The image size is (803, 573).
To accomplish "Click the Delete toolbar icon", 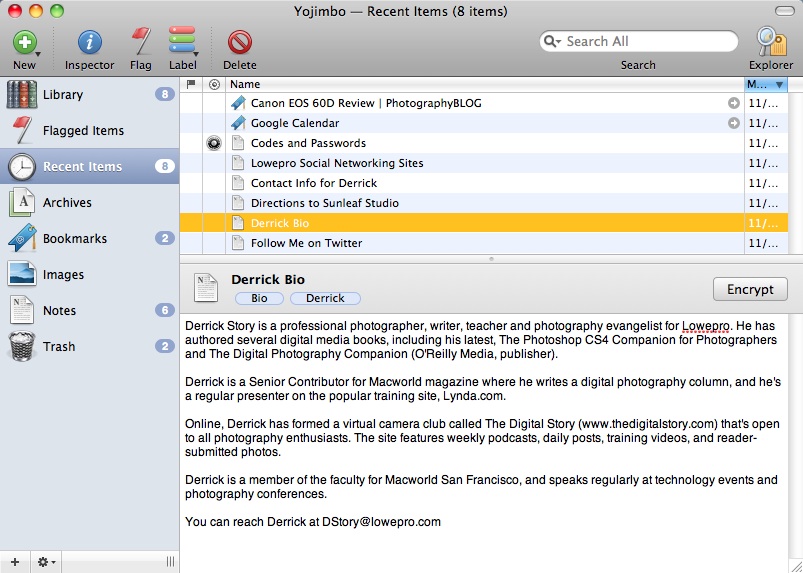I will [239, 43].
